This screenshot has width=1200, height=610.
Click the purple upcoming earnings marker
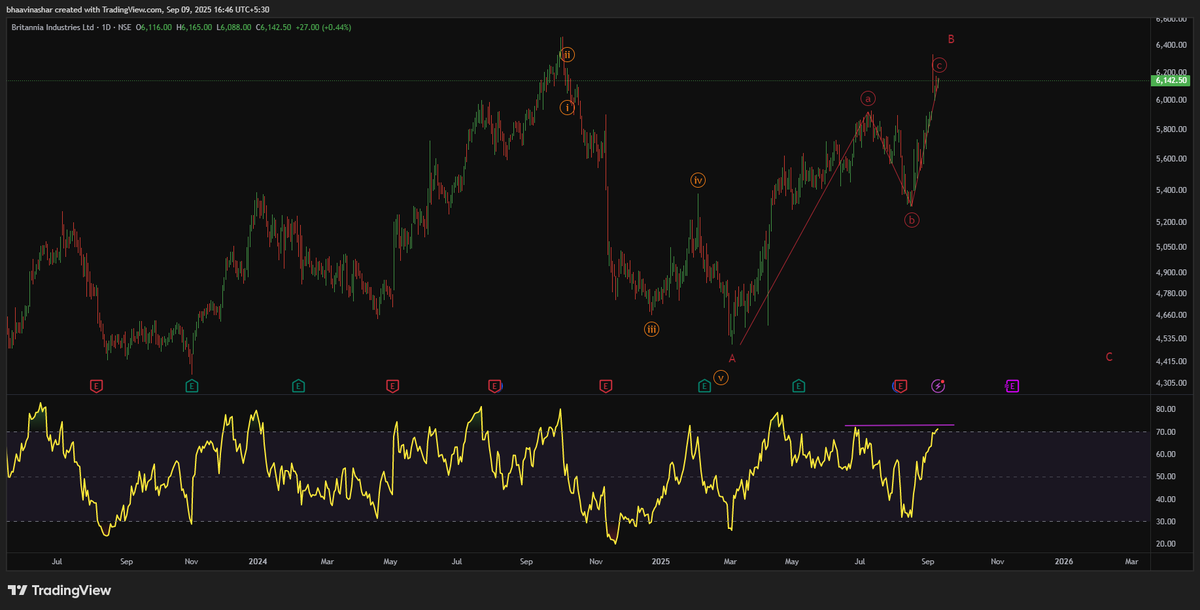[x=1012, y=385]
